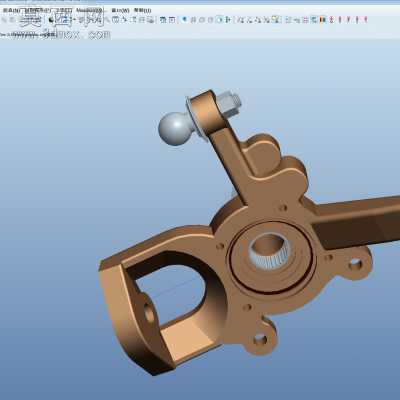Viewport: 400px width, 400px height.
Task: Click the blue sphere toolbar icon
Action: click(x=185, y=20)
